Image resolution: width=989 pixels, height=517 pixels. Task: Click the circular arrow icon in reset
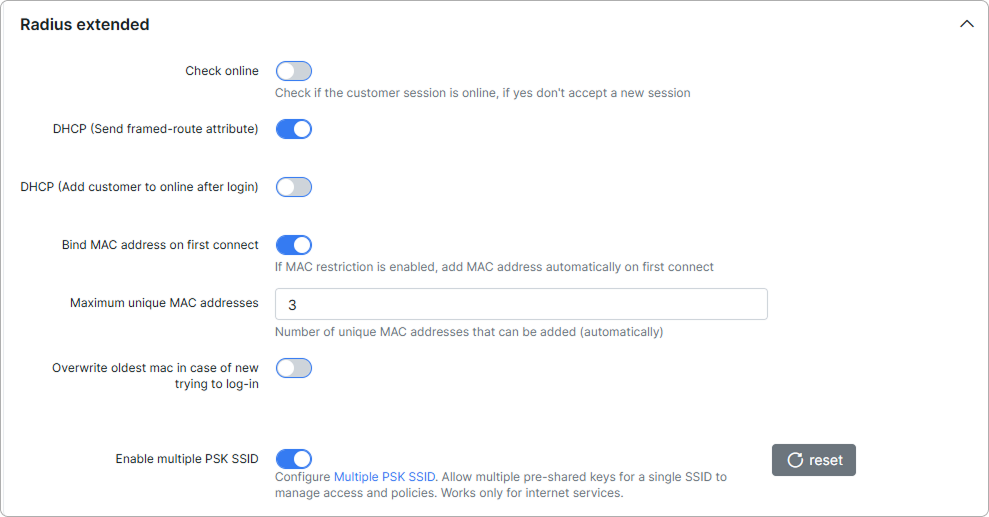coord(795,460)
